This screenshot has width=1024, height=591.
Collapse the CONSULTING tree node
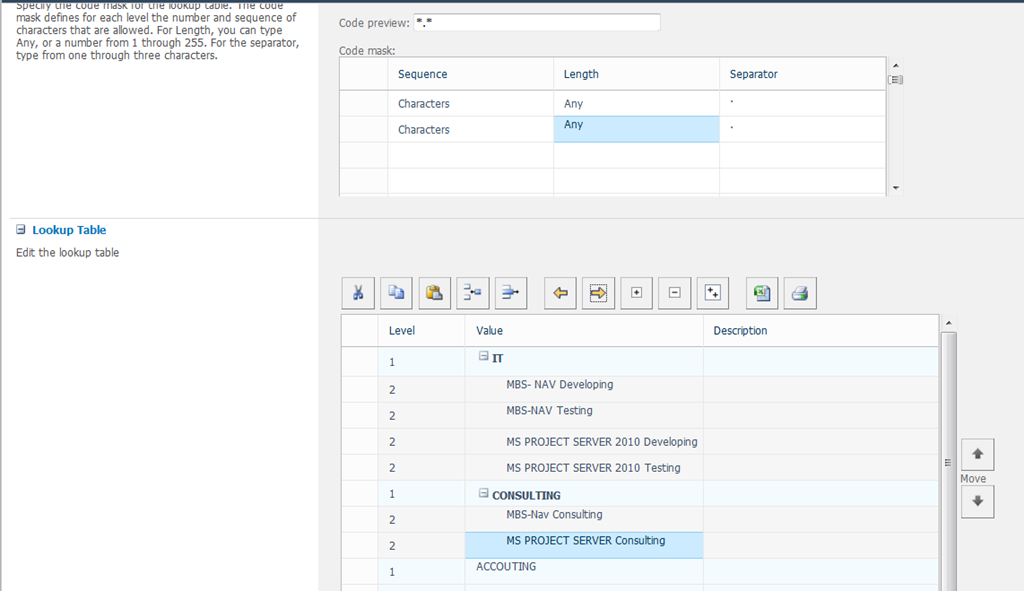click(484, 494)
